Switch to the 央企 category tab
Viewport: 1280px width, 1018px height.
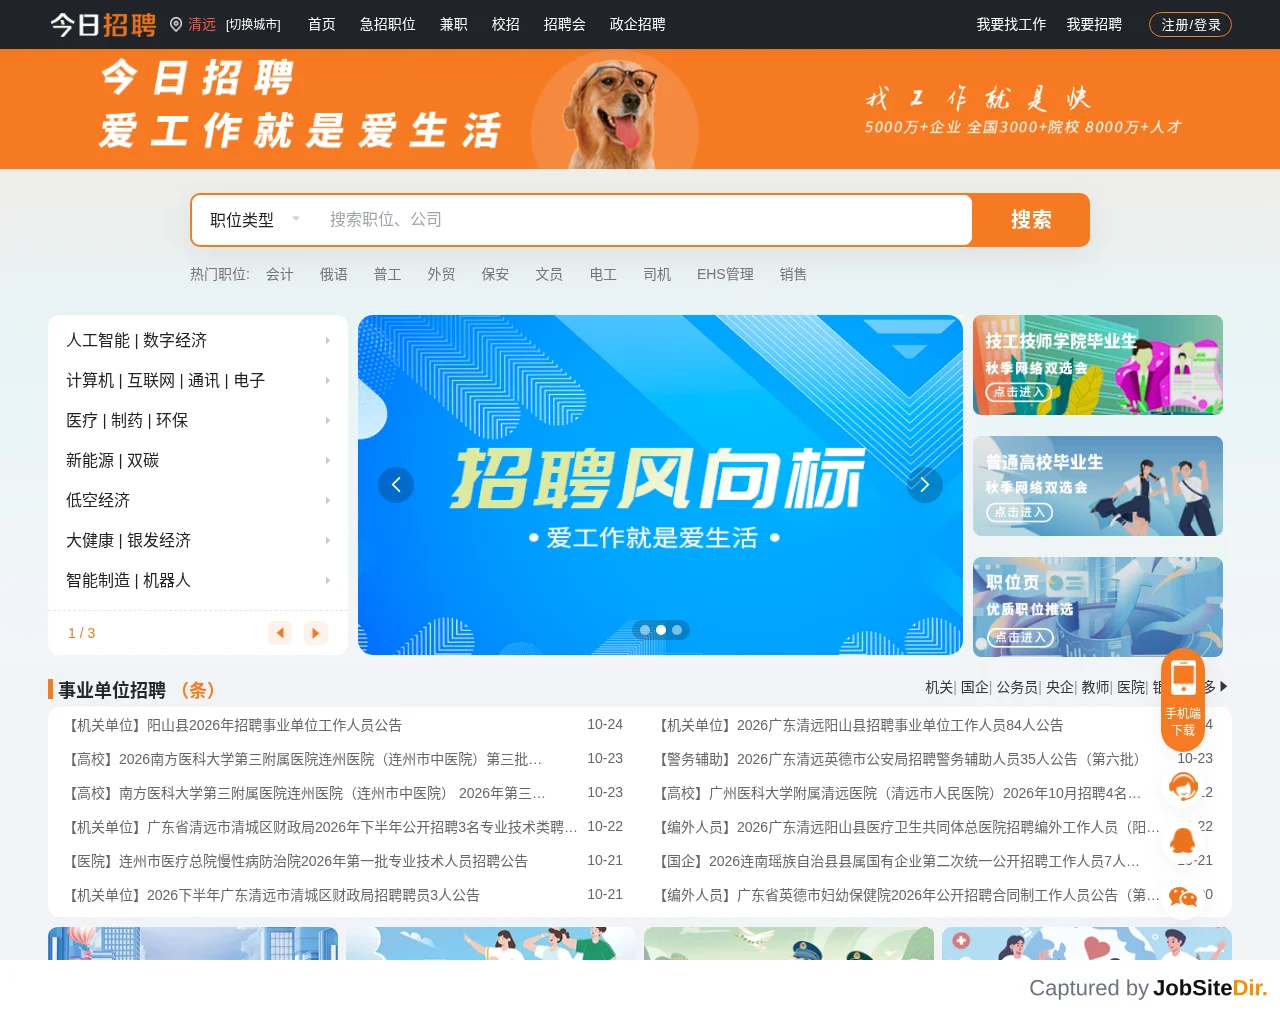click(x=1060, y=687)
